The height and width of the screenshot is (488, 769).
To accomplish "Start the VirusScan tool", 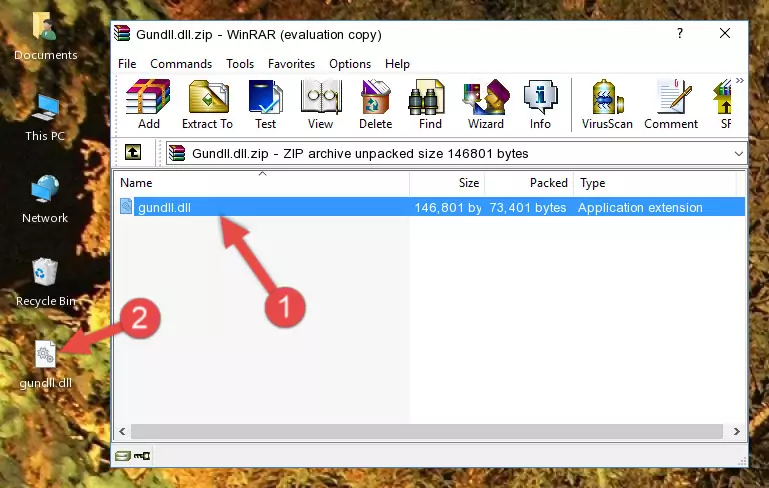I will 607,104.
